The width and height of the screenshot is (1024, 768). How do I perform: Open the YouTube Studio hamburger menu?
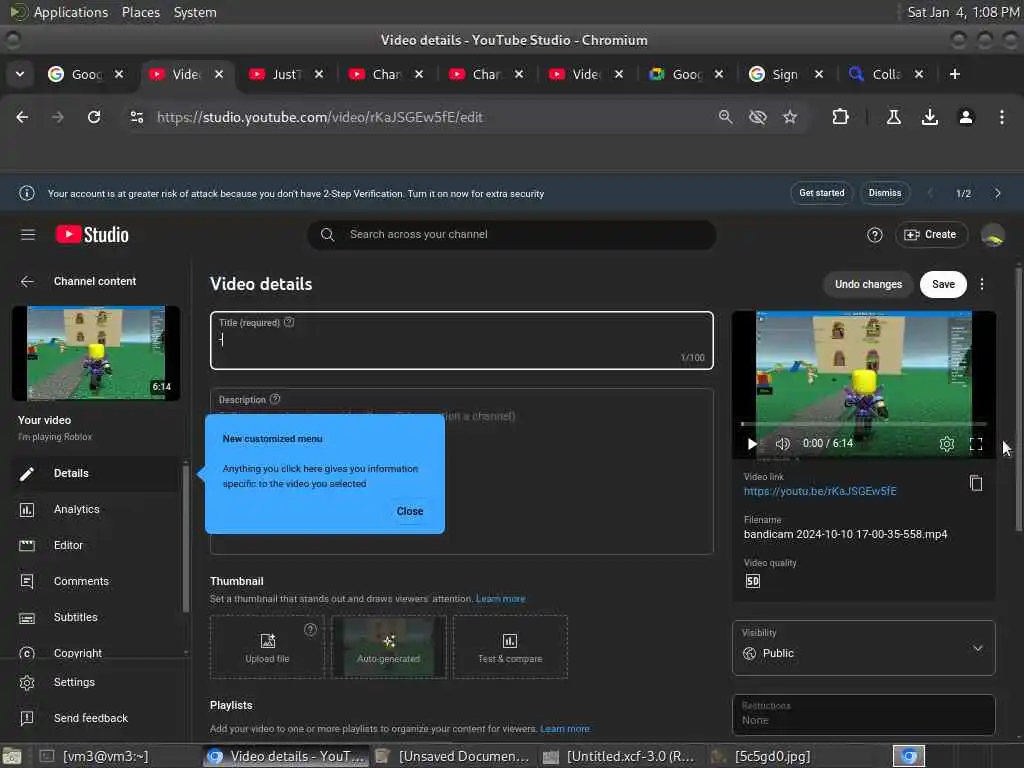[x=27, y=234]
